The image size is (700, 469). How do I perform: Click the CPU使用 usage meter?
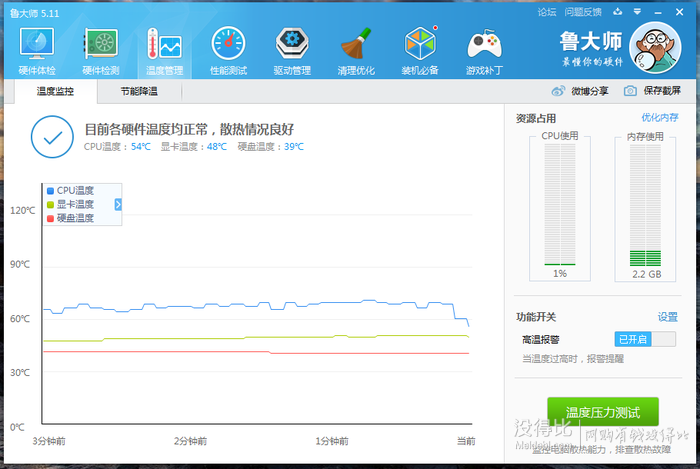pos(560,205)
